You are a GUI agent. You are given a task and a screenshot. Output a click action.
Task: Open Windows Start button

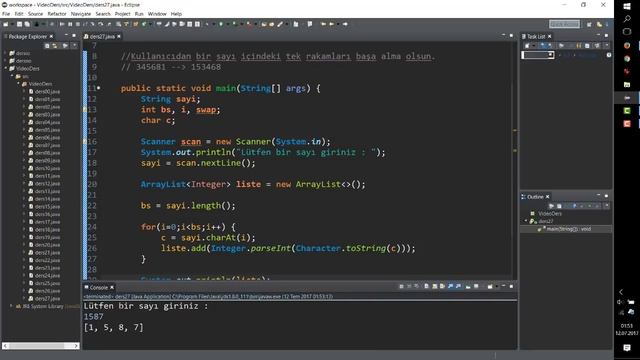pos(627,6)
